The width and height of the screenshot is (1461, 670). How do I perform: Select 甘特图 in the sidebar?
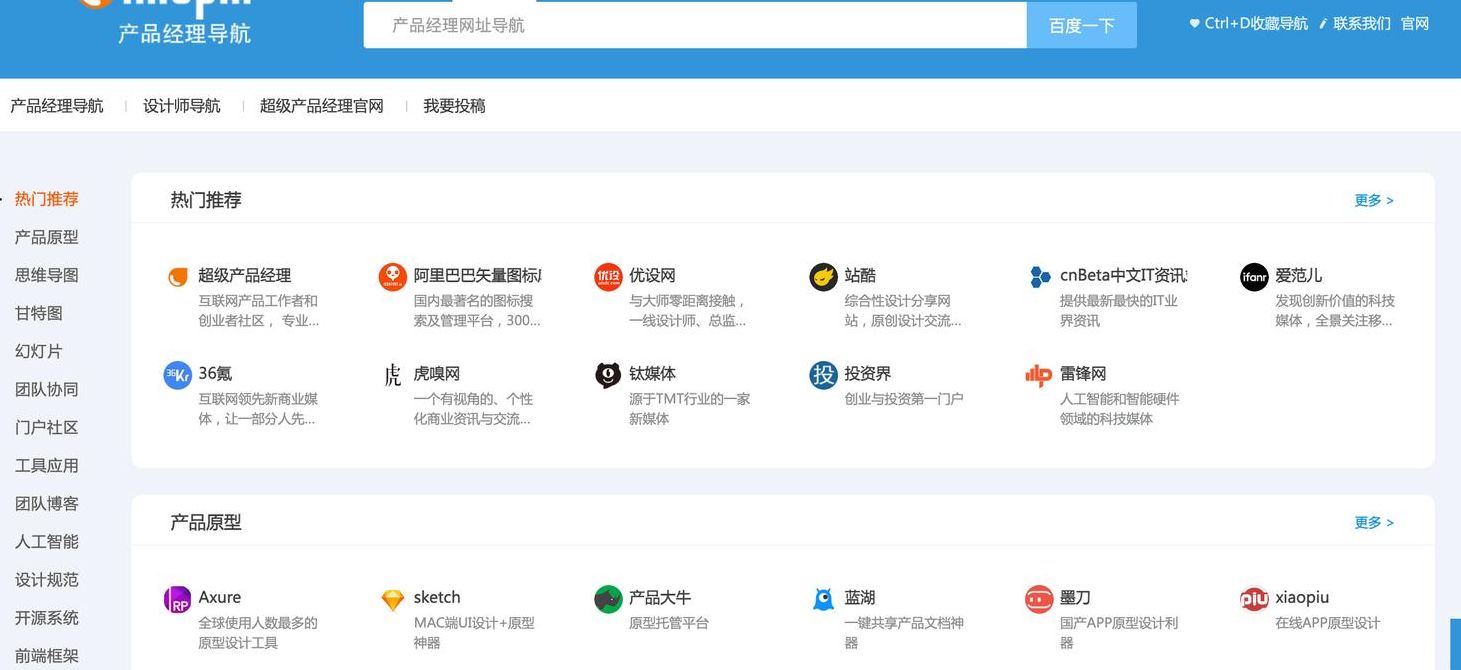point(39,313)
